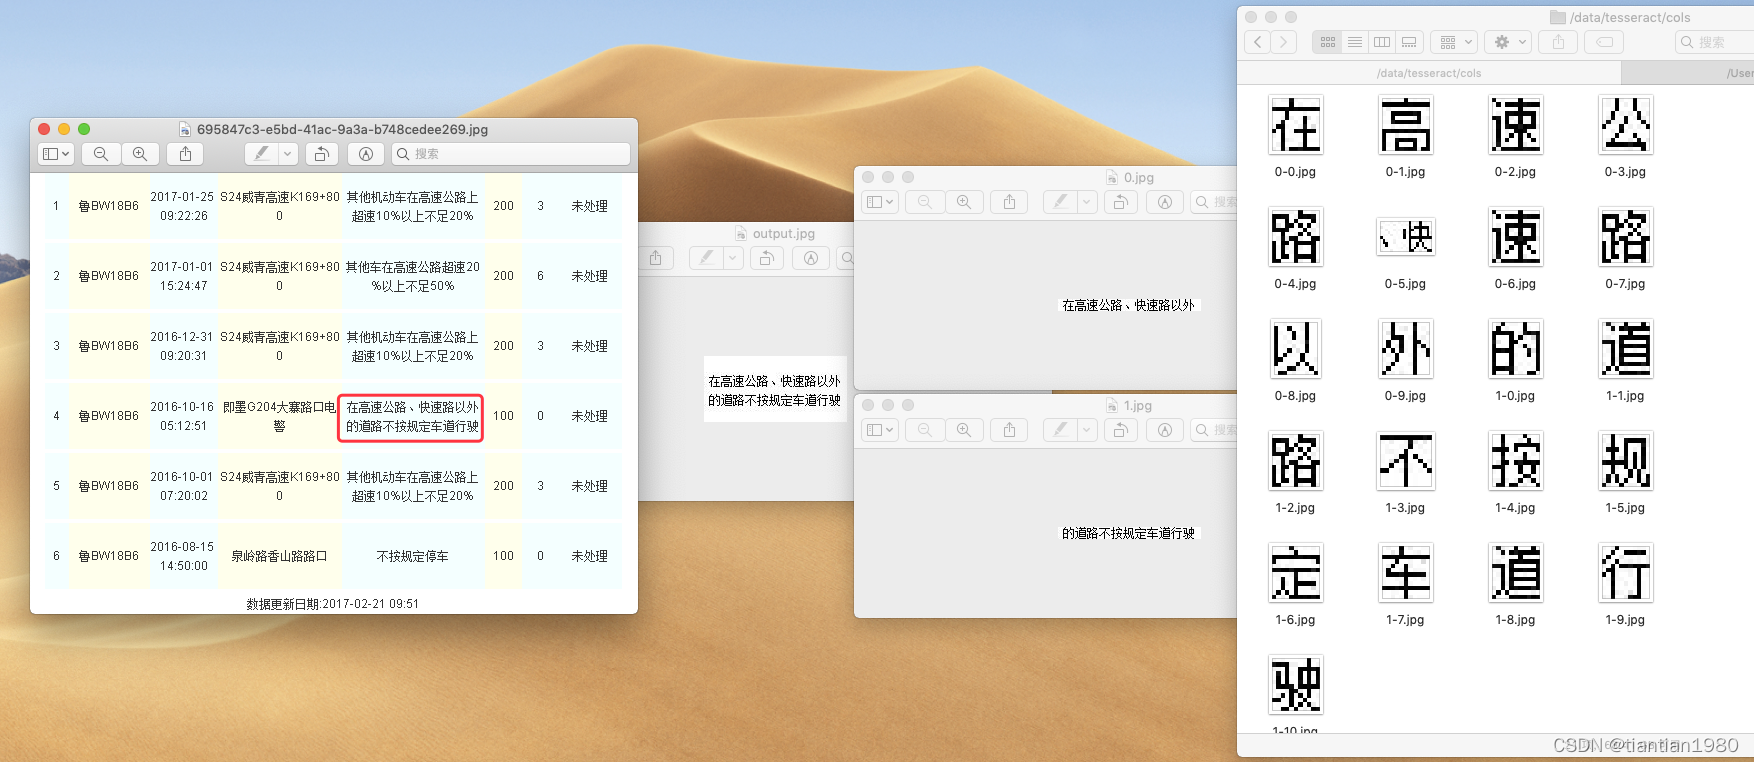Select the 1-9.jpg file thumbnail
1754x762 pixels.
coord(1625,573)
